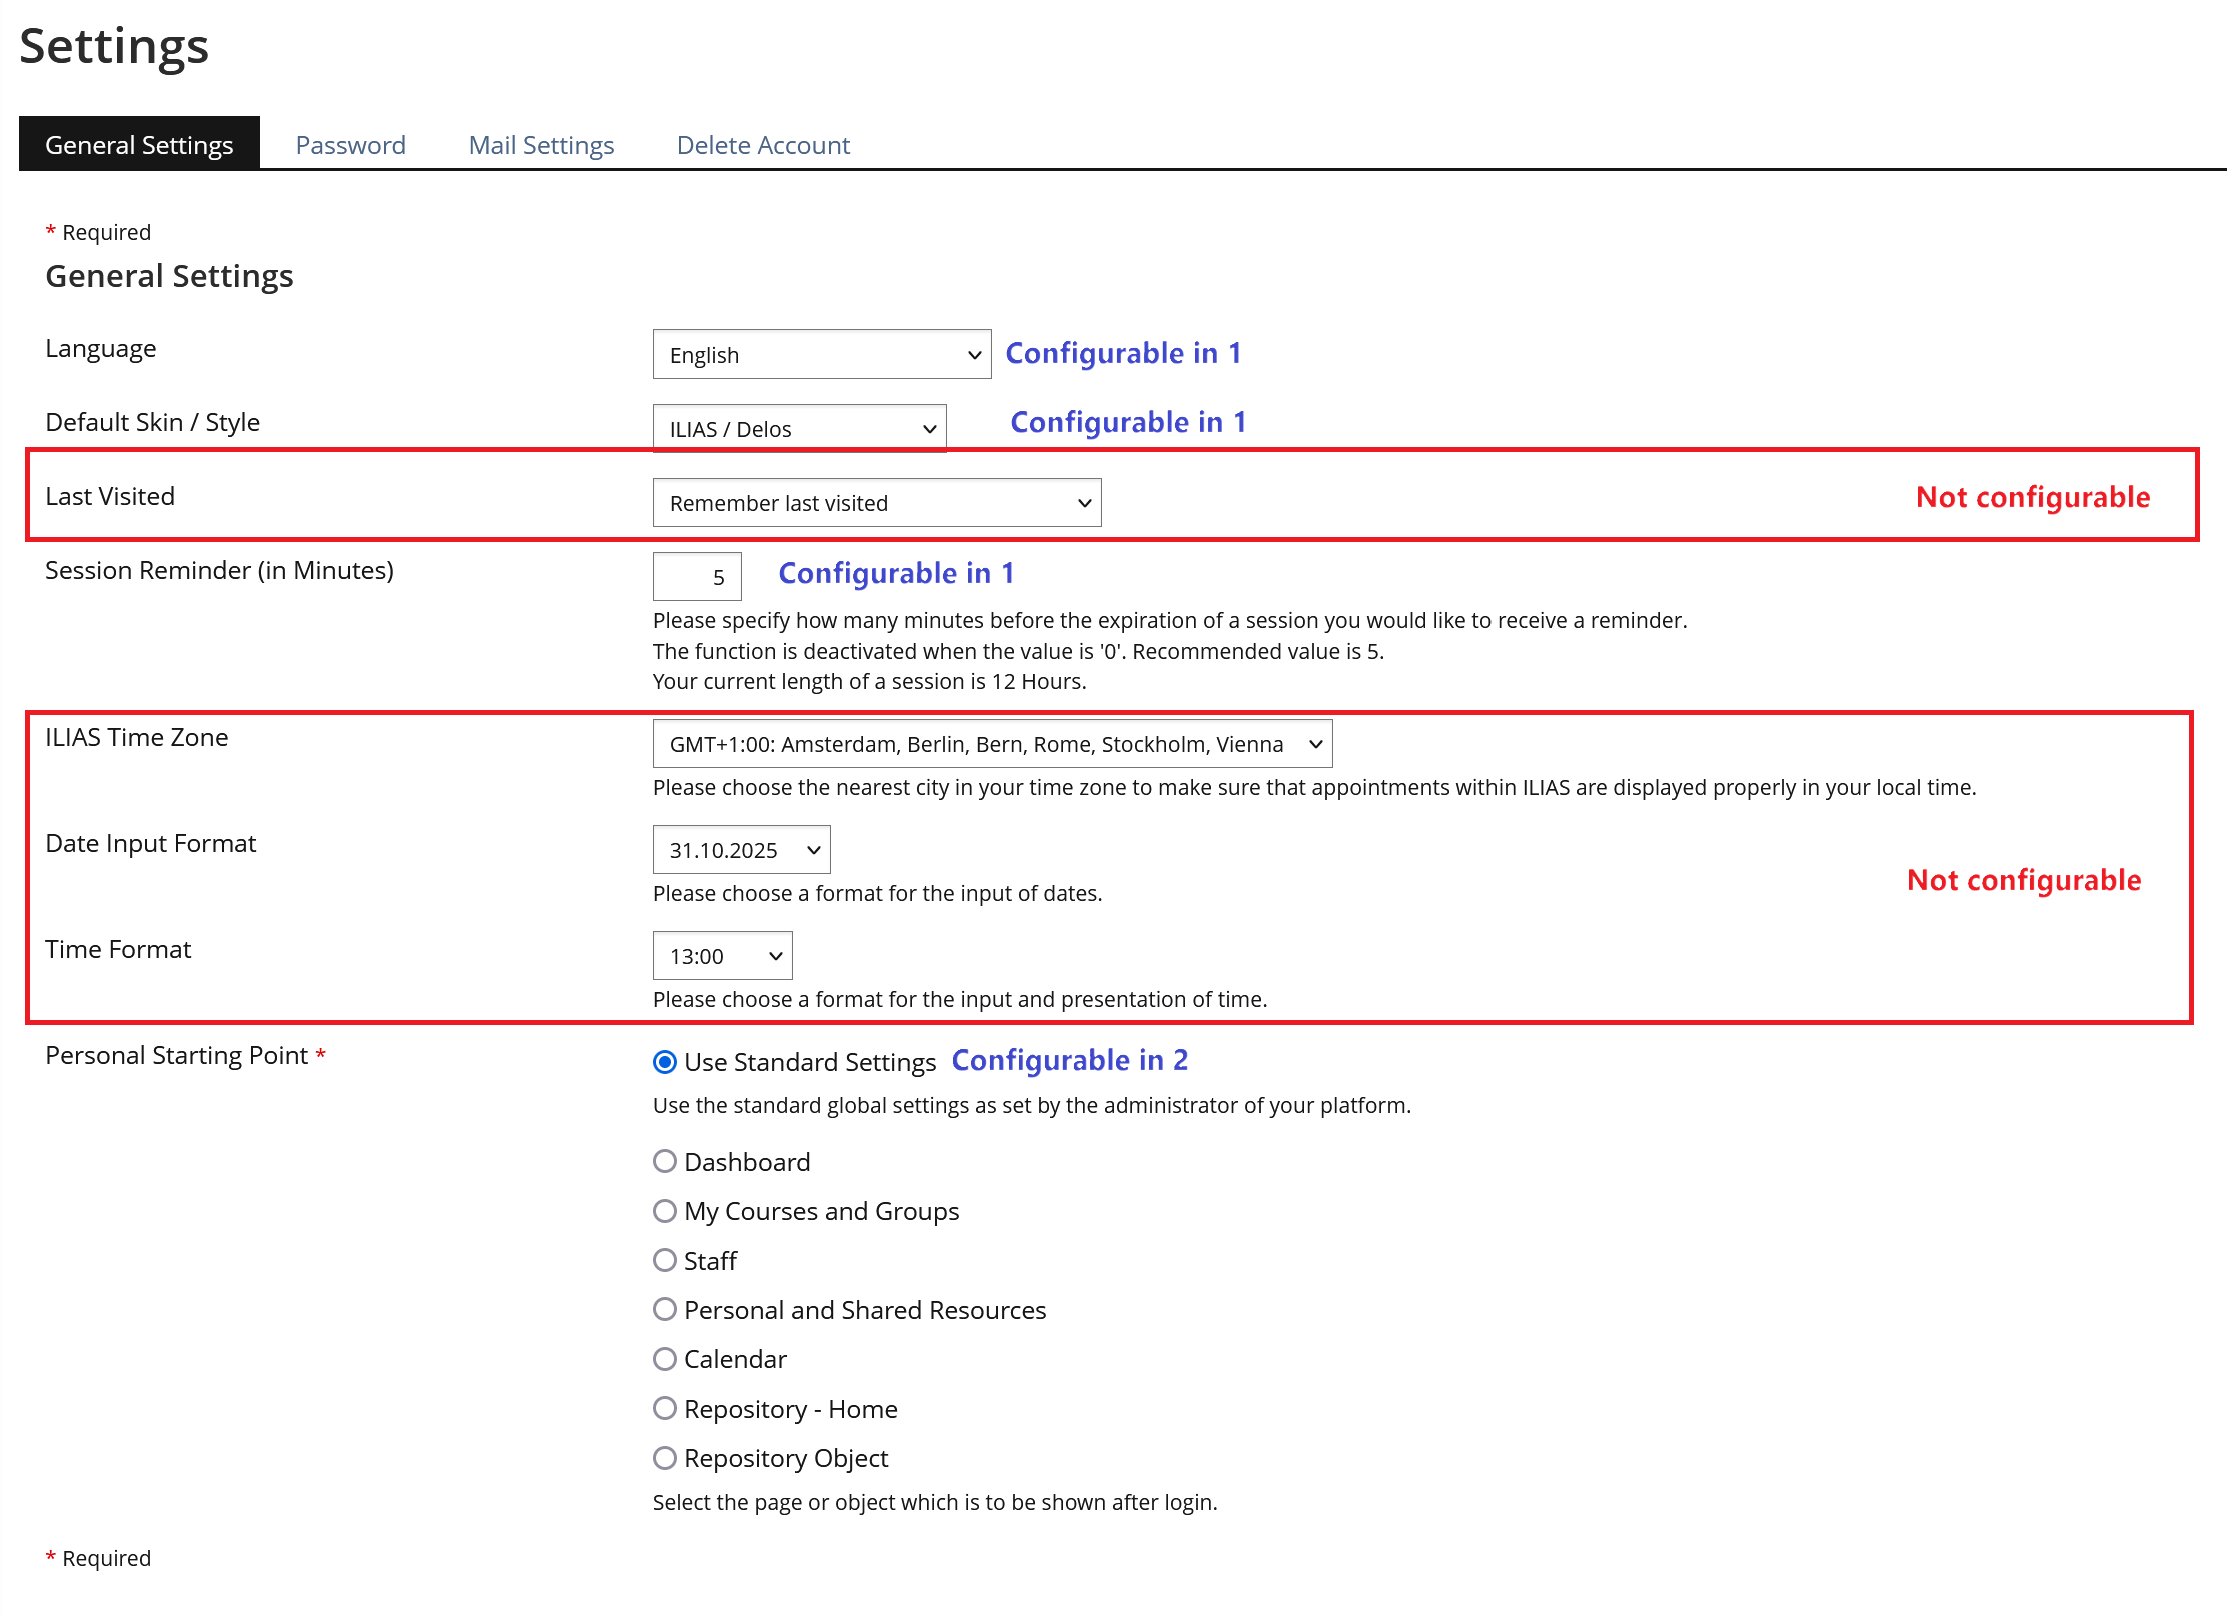Select Use Standard Settings radio button
Viewport: 2227px width, 1617px height.
pyautogui.click(x=665, y=1062)
